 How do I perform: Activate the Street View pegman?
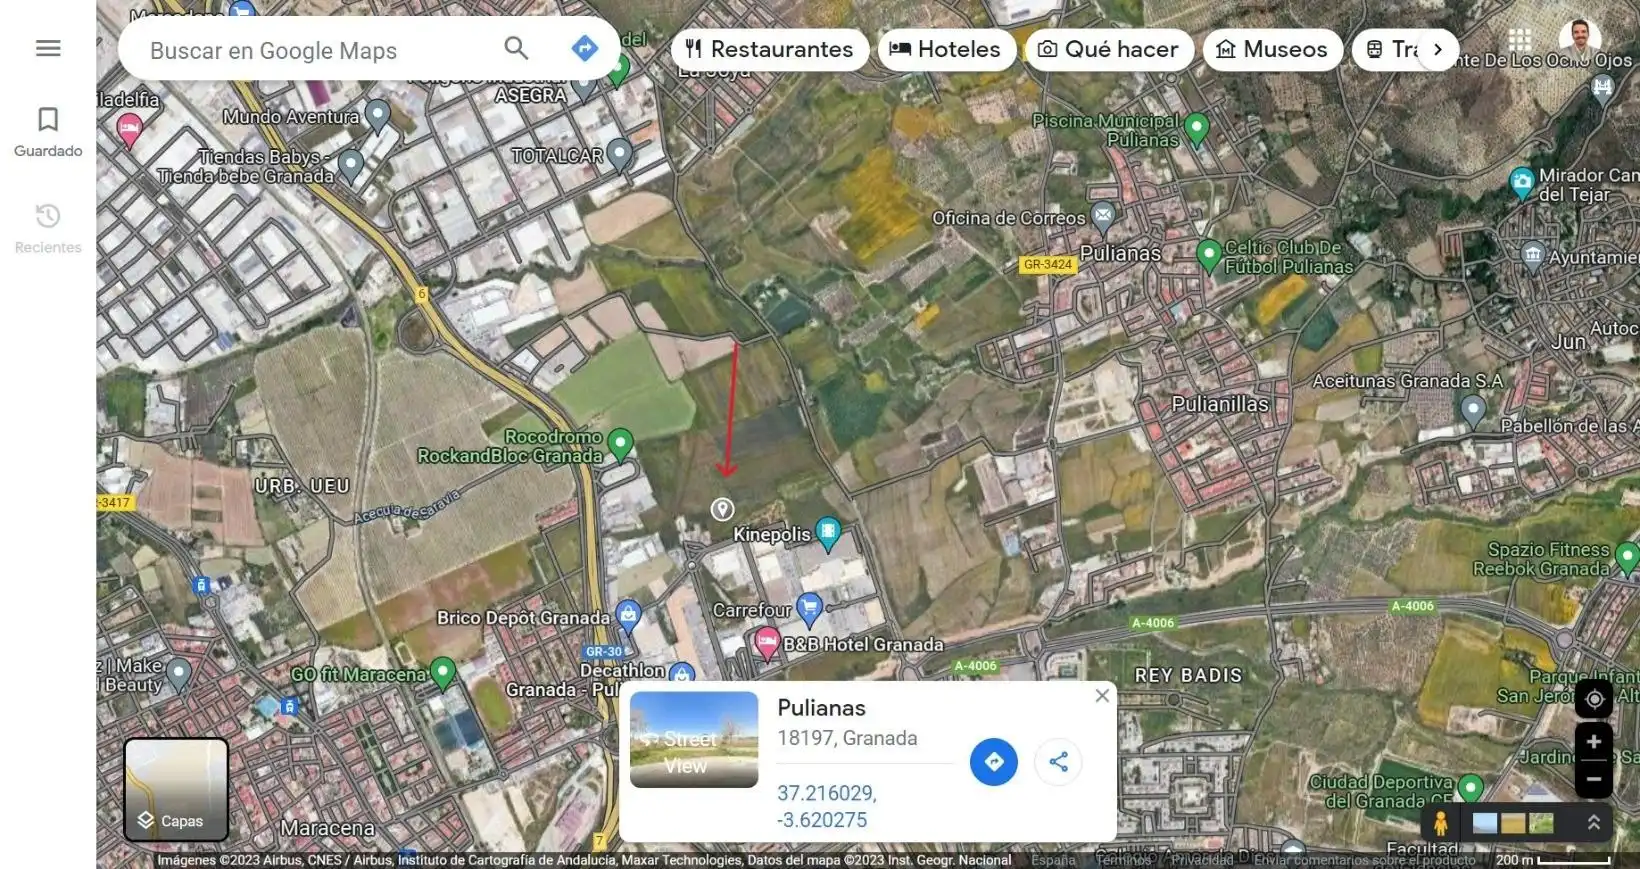(x=1441, y=823)
